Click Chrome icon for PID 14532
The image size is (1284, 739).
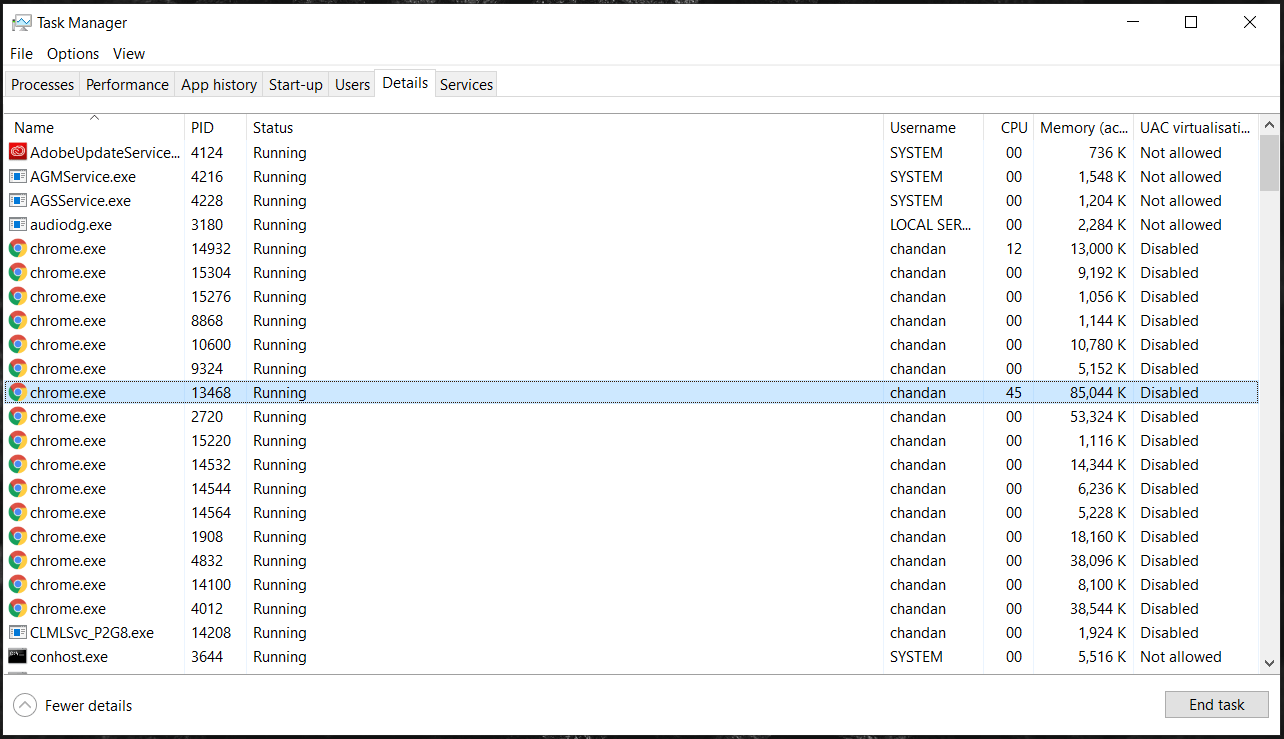pos(18,464)
